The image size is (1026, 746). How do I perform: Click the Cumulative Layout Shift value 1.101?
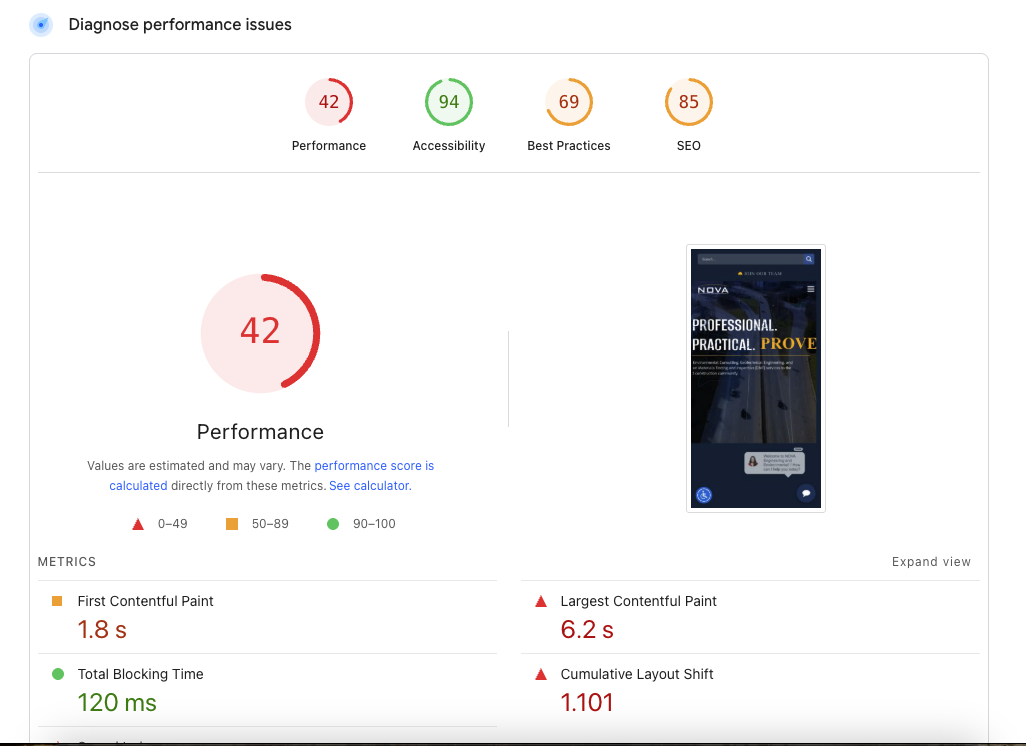[587, 703]
